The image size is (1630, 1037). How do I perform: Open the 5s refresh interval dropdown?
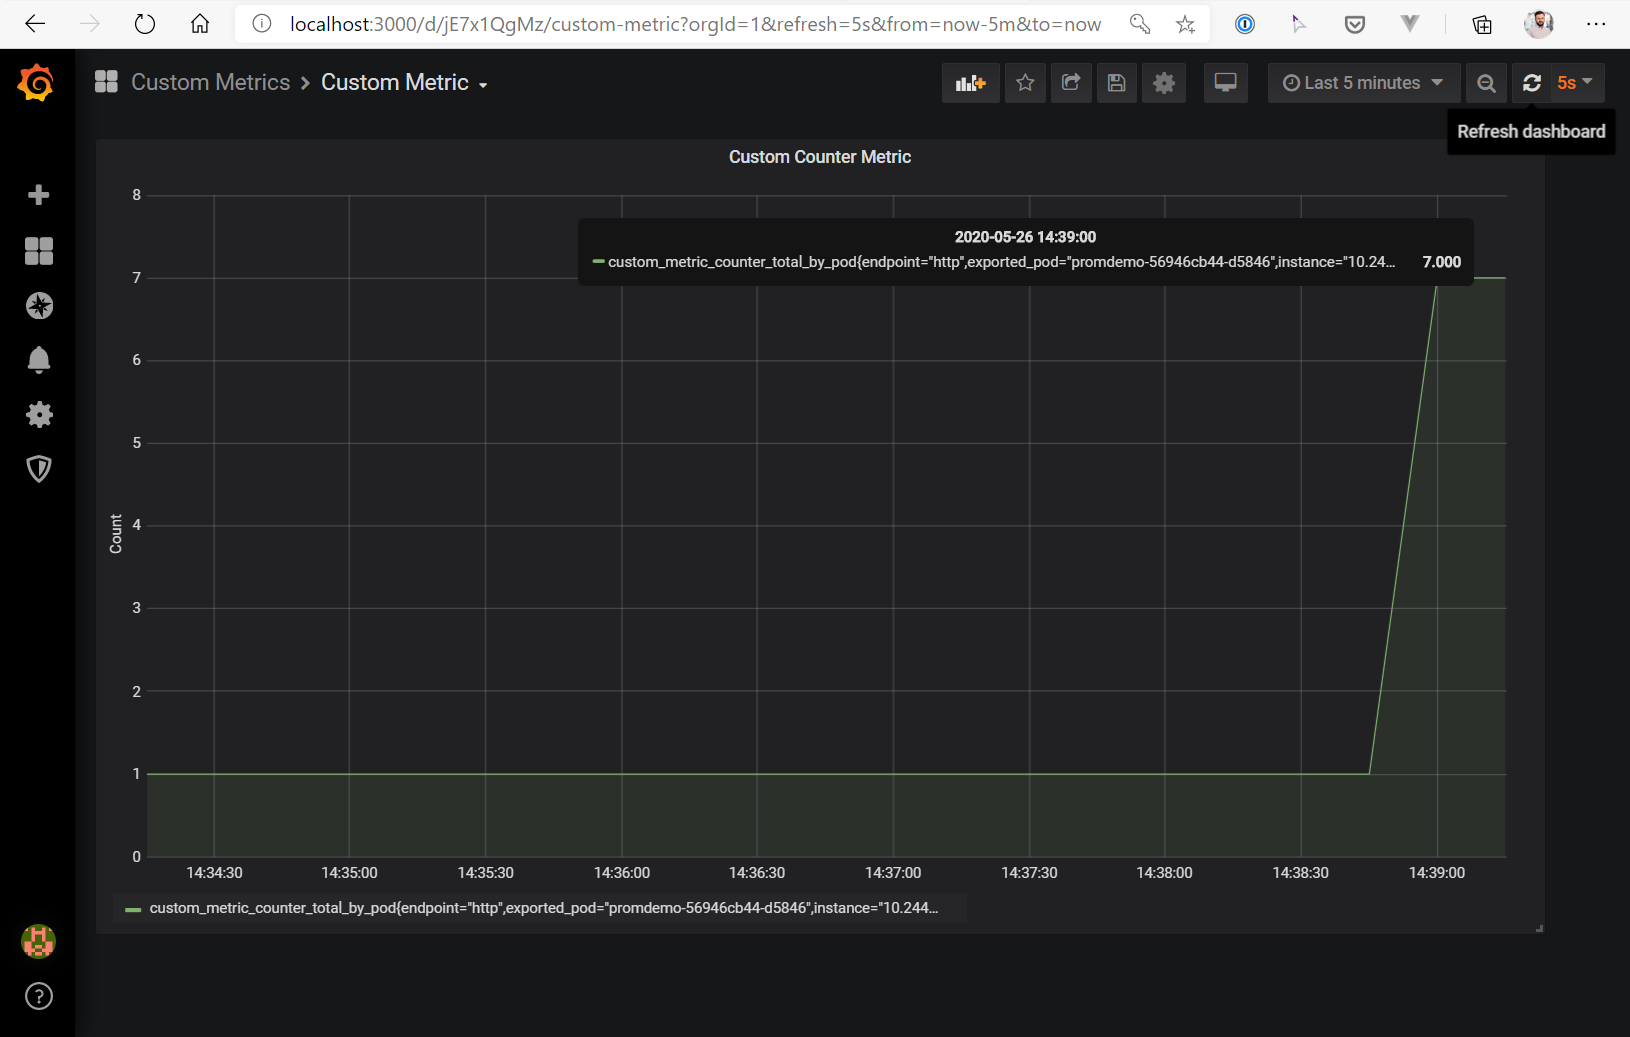tap(1576, 83)
